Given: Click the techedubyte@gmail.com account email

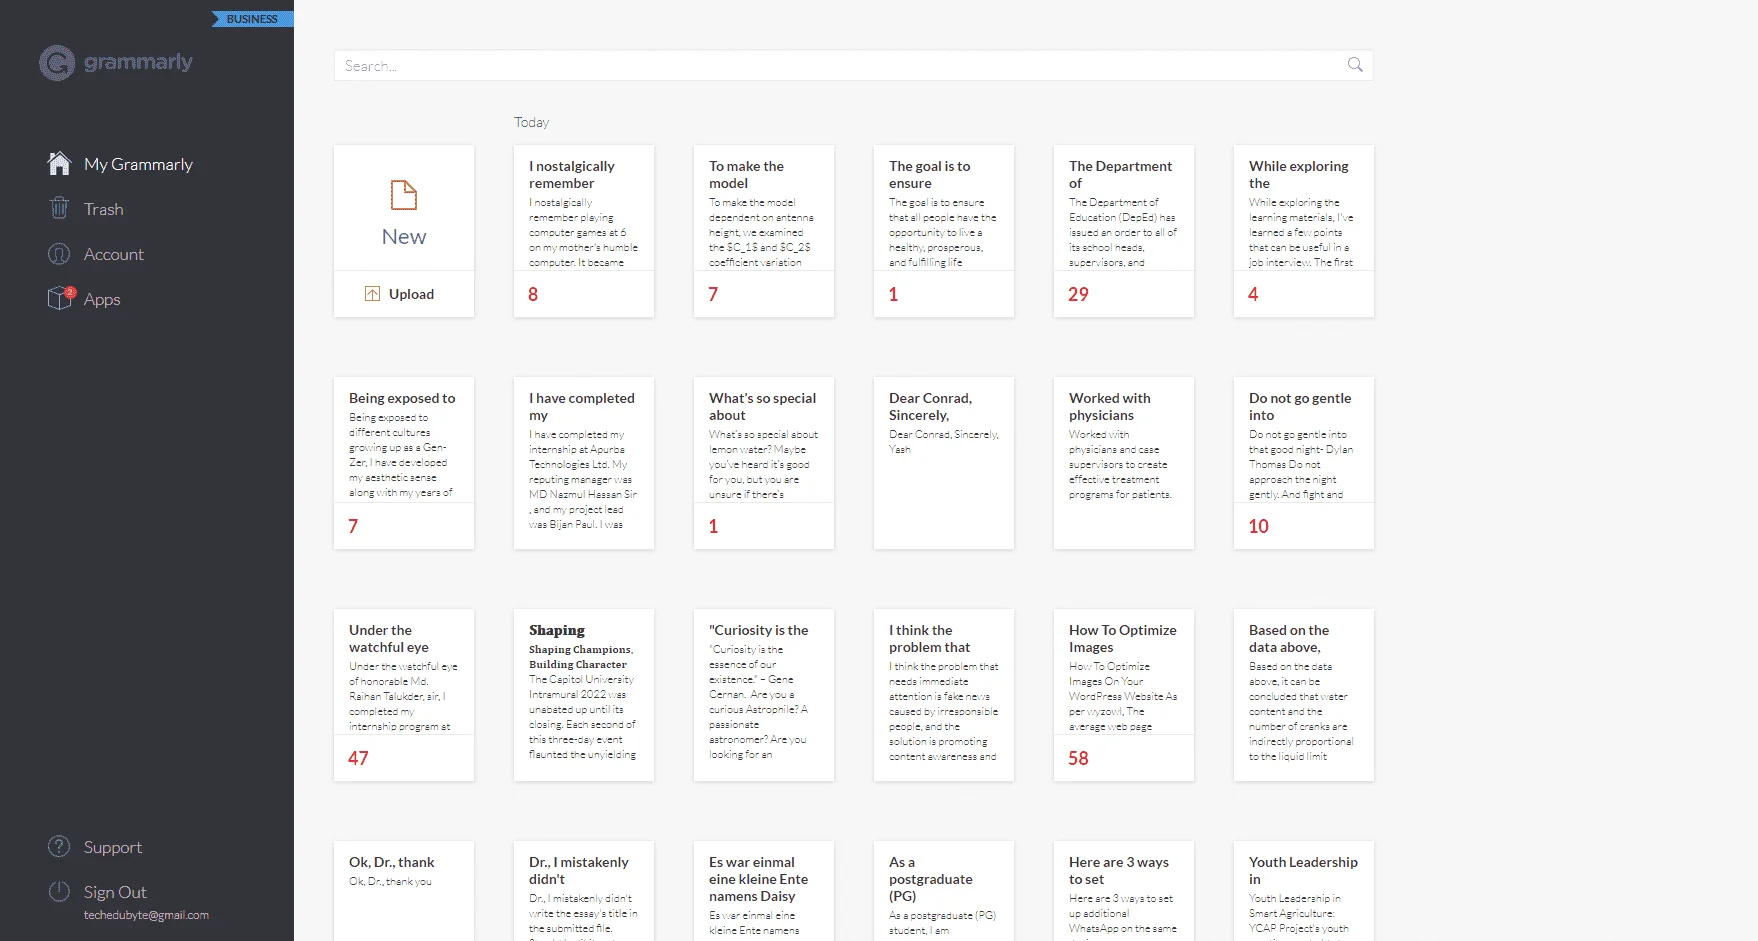Looking at the screenshot, I should coord(146,915).
